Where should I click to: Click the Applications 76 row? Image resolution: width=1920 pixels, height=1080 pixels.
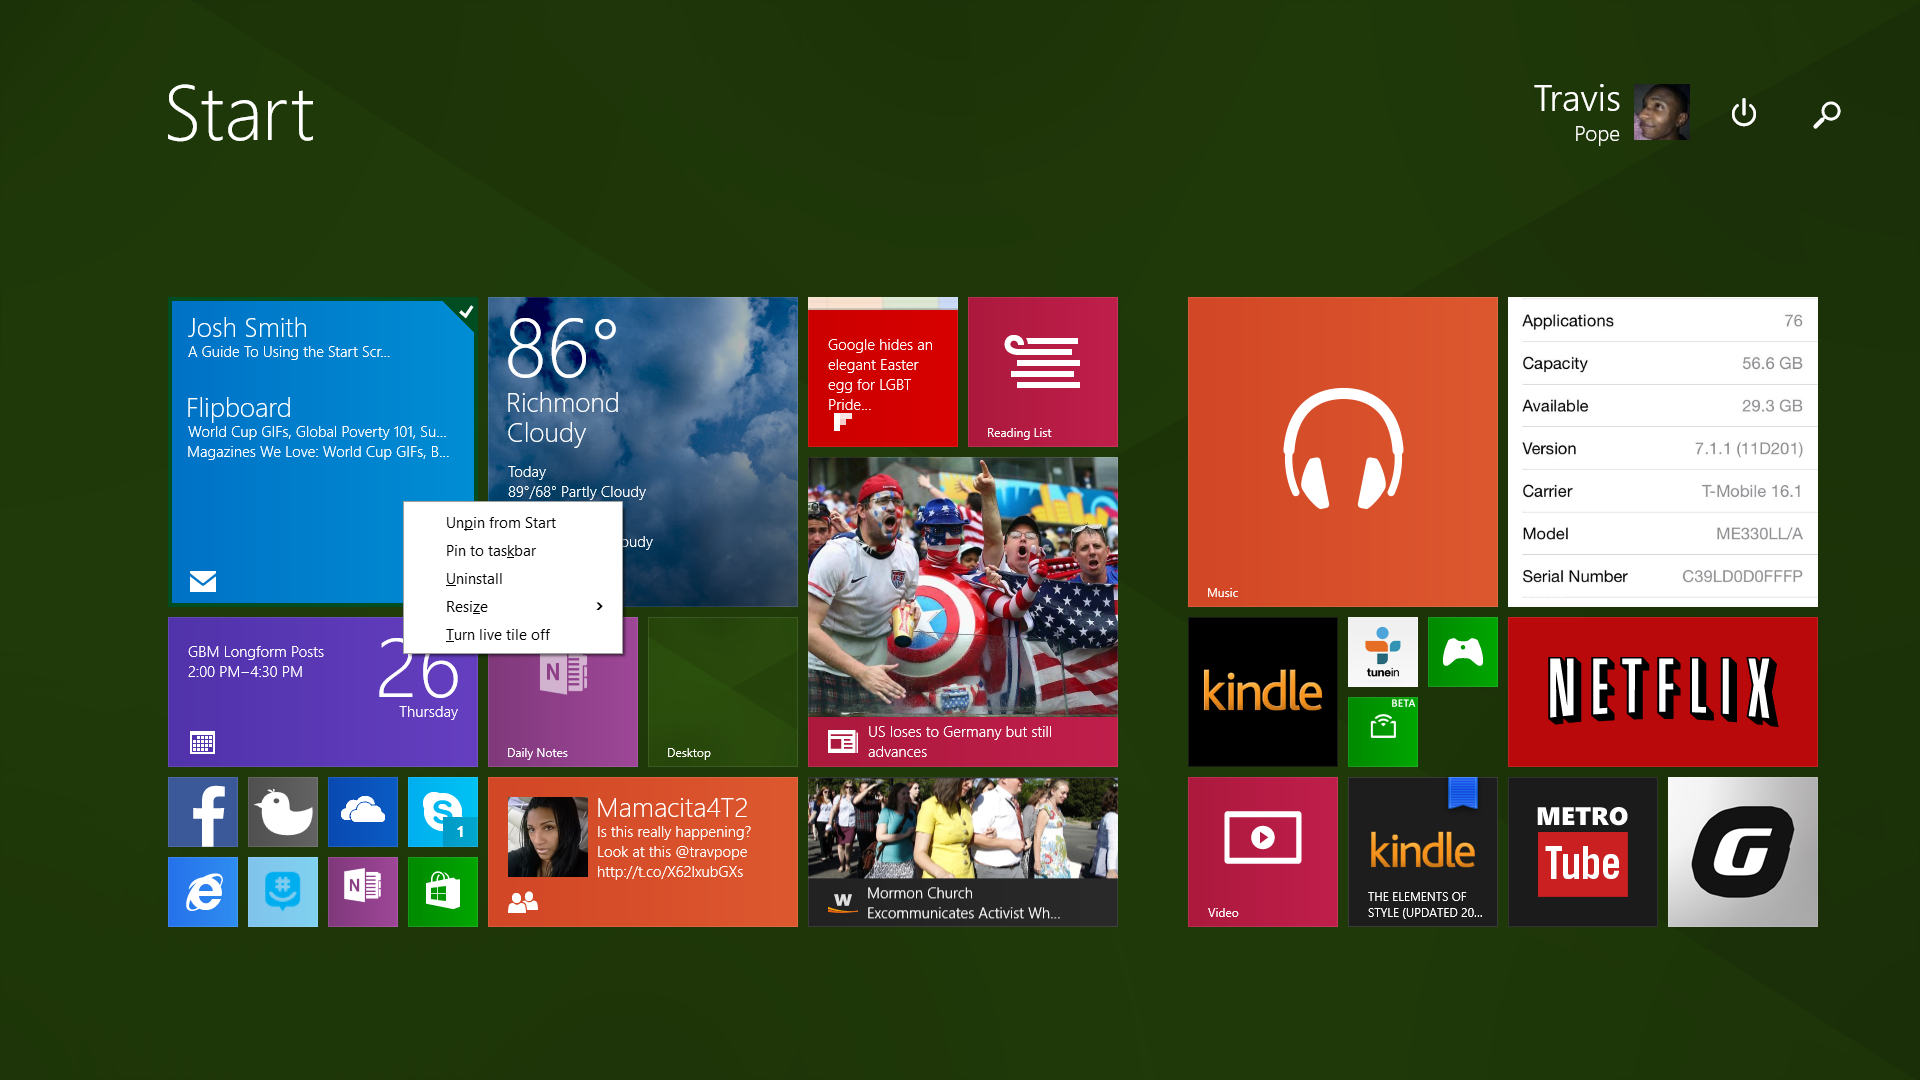coord(1662,321)
